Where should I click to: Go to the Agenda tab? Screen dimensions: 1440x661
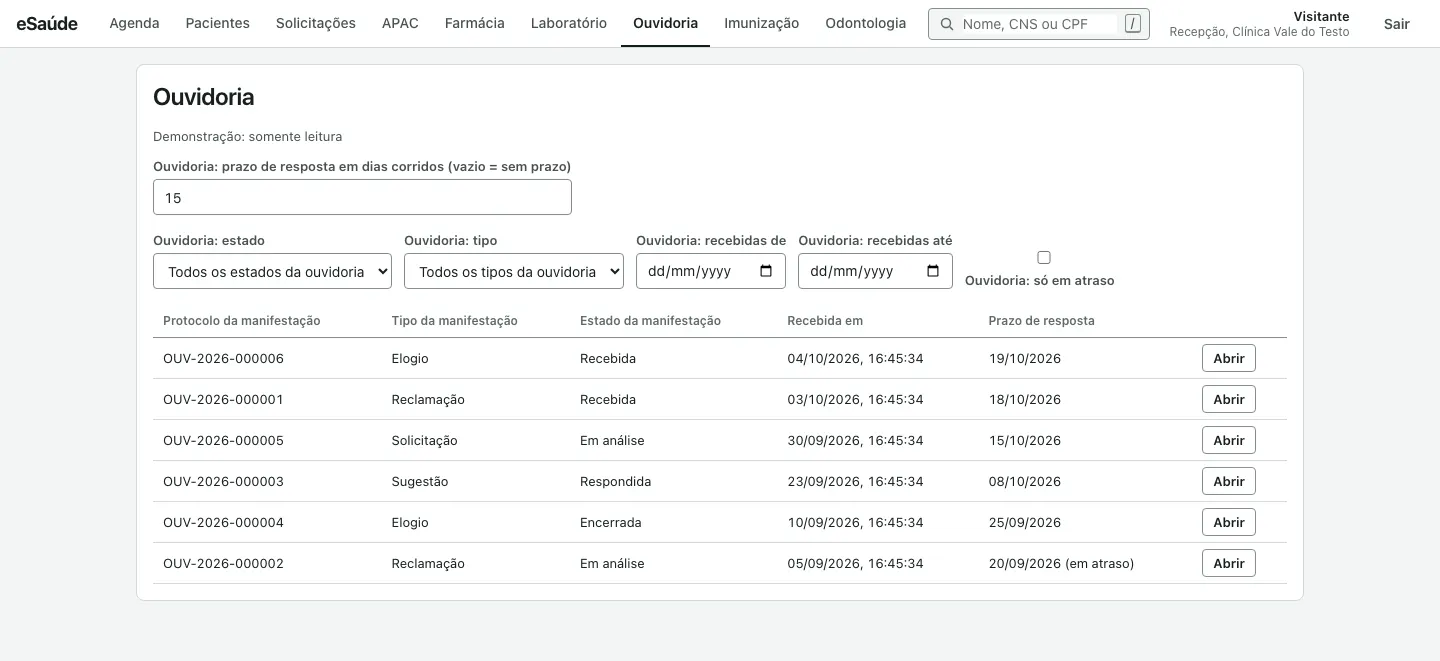click(134, 23)
